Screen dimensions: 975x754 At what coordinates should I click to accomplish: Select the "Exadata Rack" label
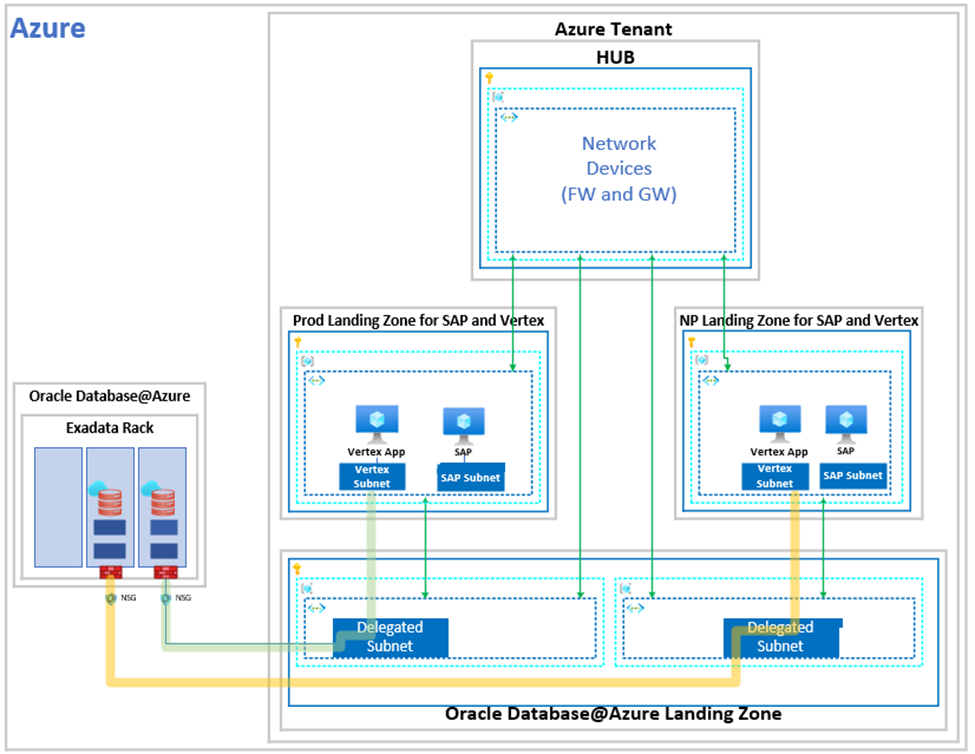tap(109, 428)
